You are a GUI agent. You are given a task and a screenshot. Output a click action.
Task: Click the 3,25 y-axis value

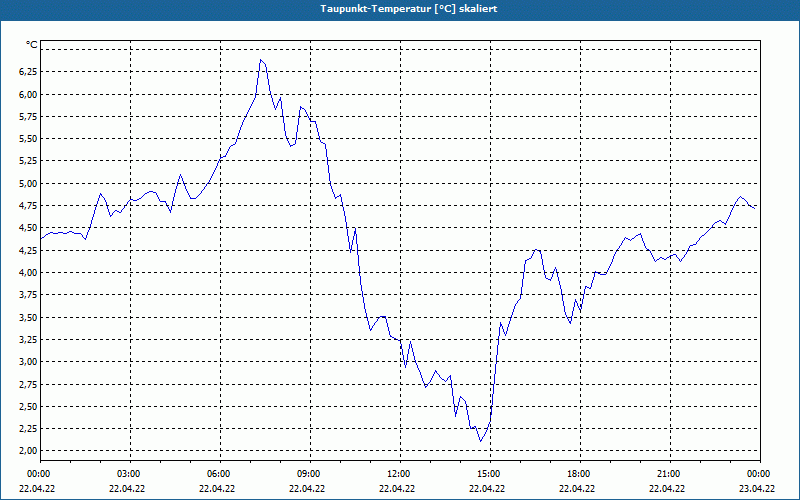tap(28, 339)
